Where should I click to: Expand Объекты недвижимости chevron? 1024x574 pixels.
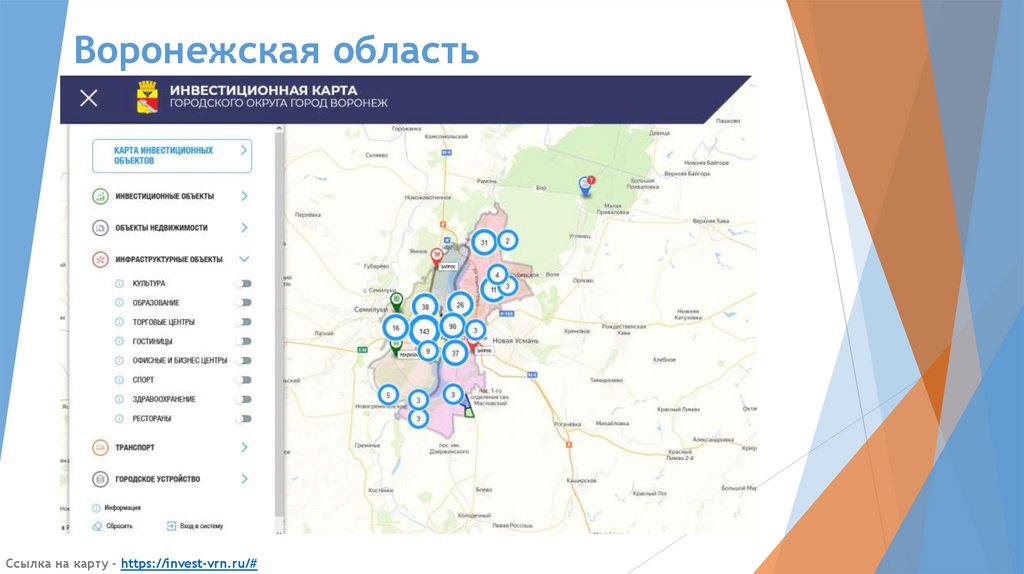pyautogui.click(x=244, y=228)
